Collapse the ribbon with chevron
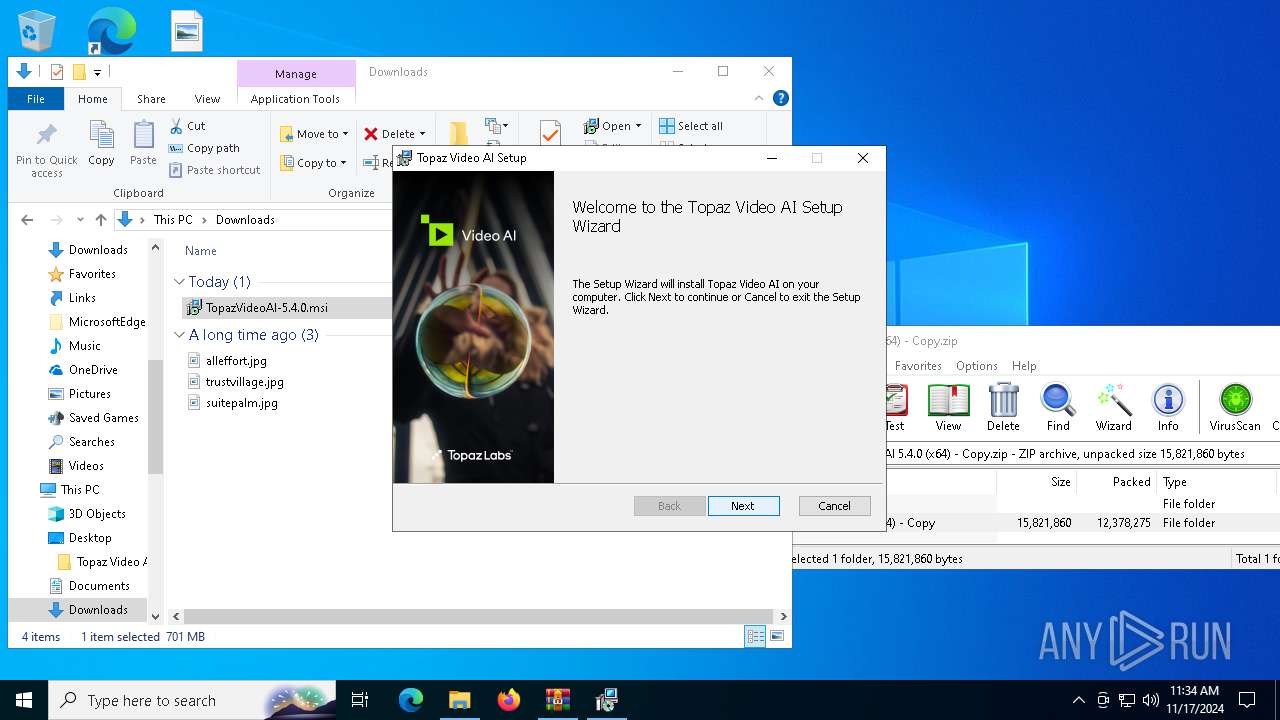This screenshot has width=1280, height=720. pos(759,98)
